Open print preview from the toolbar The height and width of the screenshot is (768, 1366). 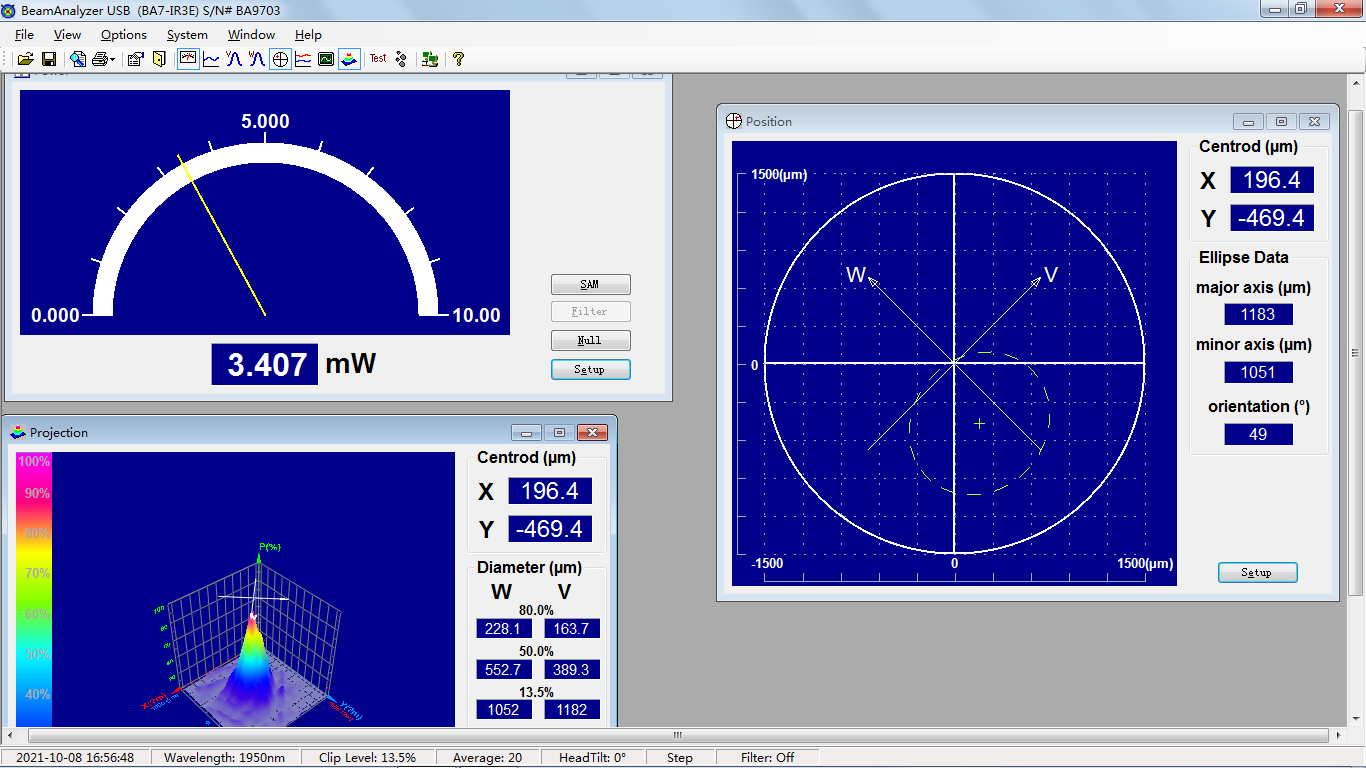point(78,60)
